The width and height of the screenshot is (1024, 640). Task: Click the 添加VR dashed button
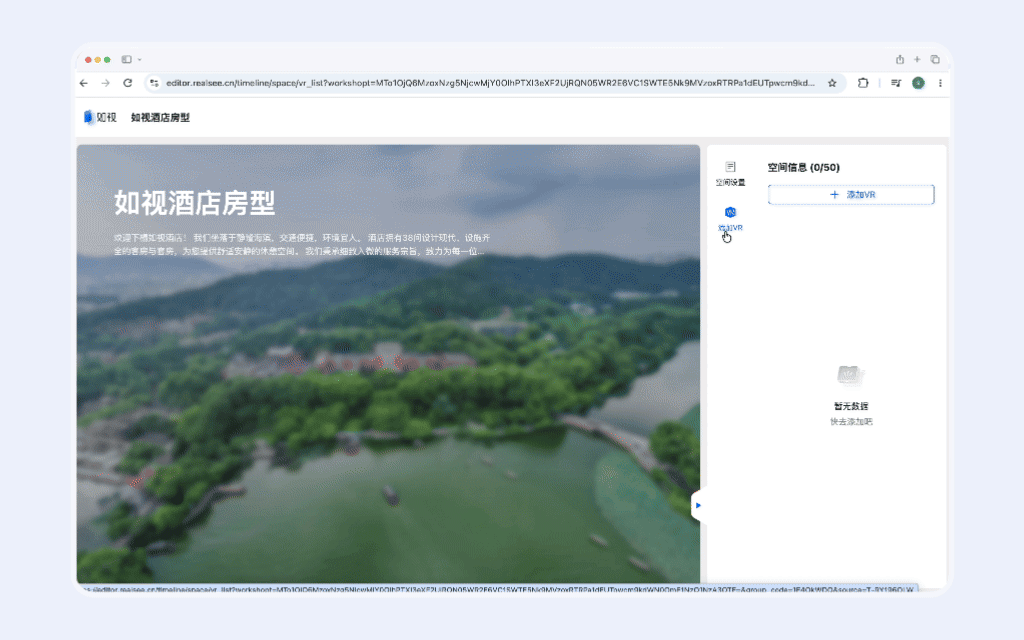pyautogui.click(x=851, y=195)
